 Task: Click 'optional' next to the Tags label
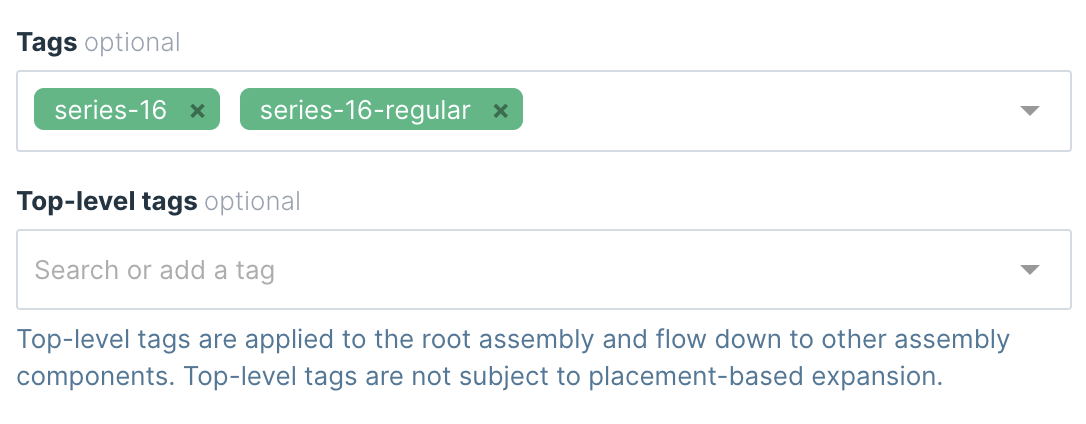pyautogui.click(x=132, y=42)
